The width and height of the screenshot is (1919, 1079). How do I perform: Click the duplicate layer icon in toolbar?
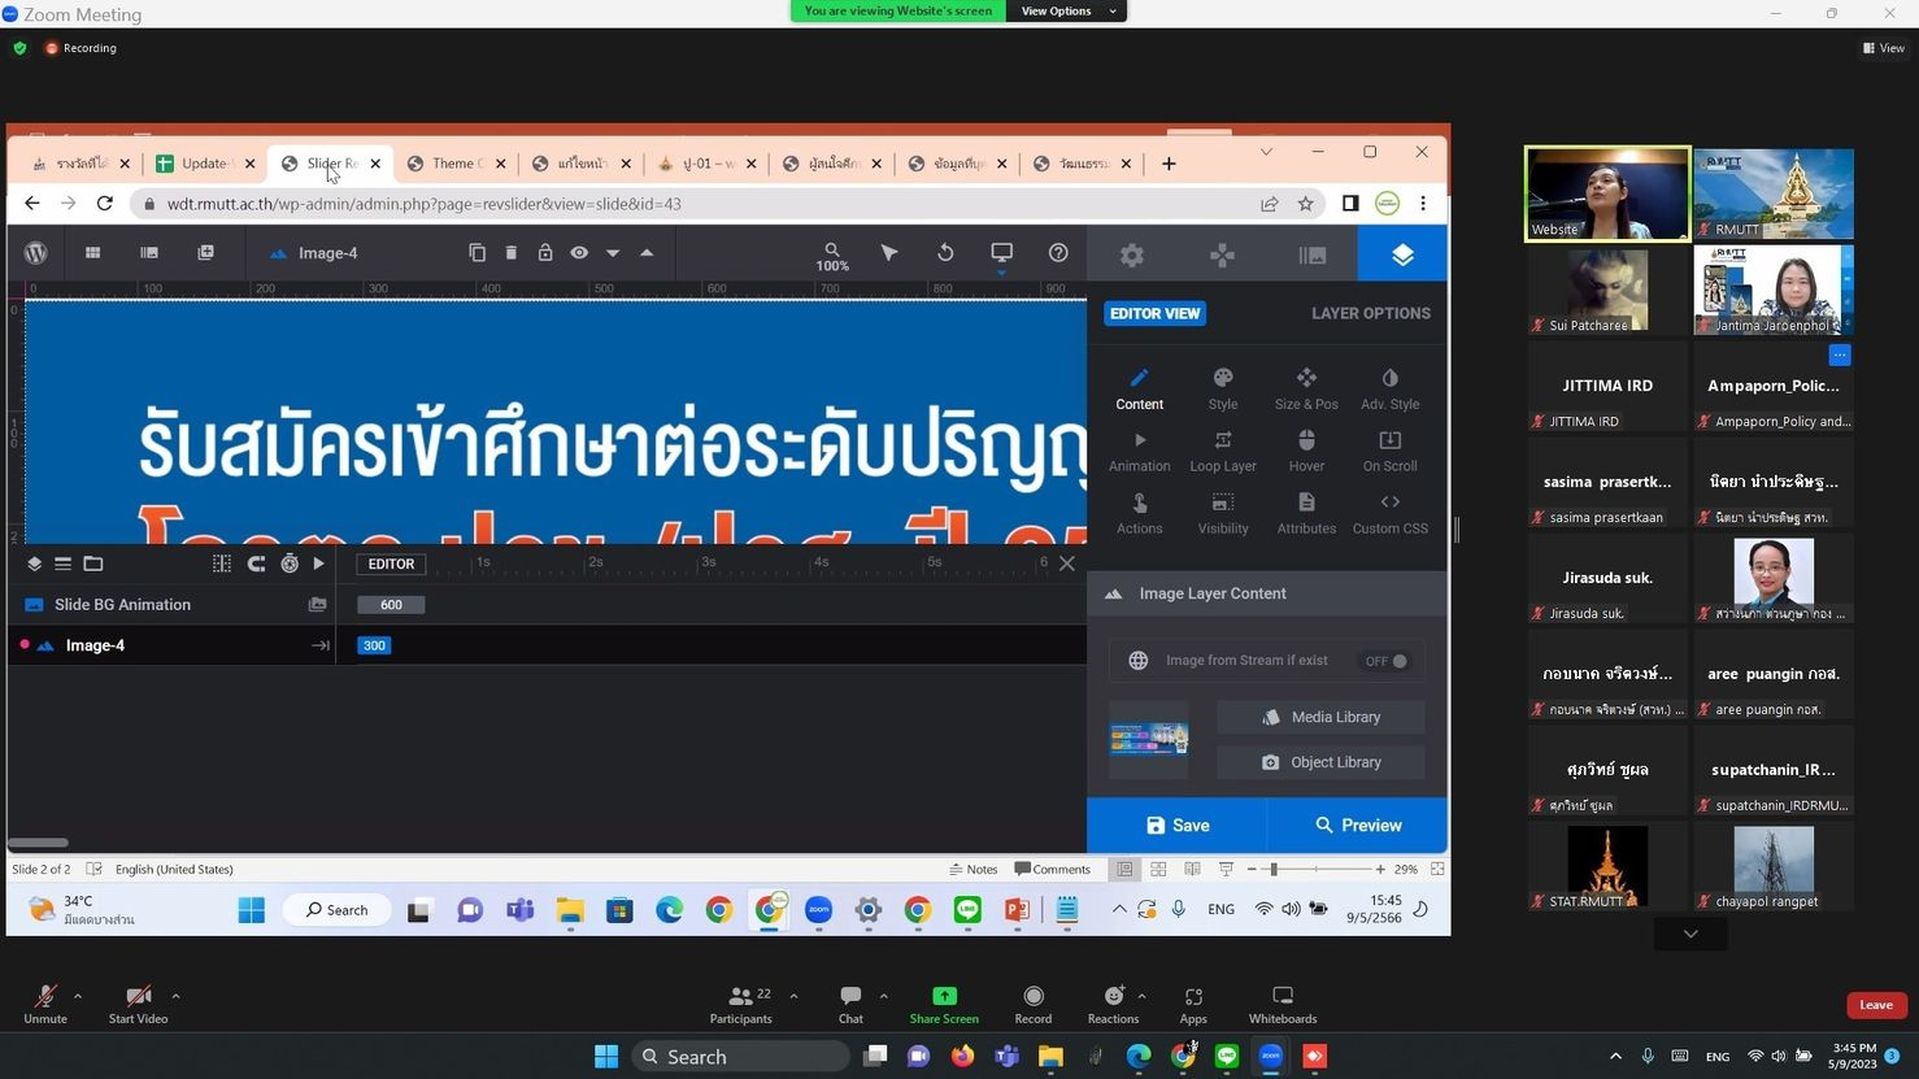477,253
